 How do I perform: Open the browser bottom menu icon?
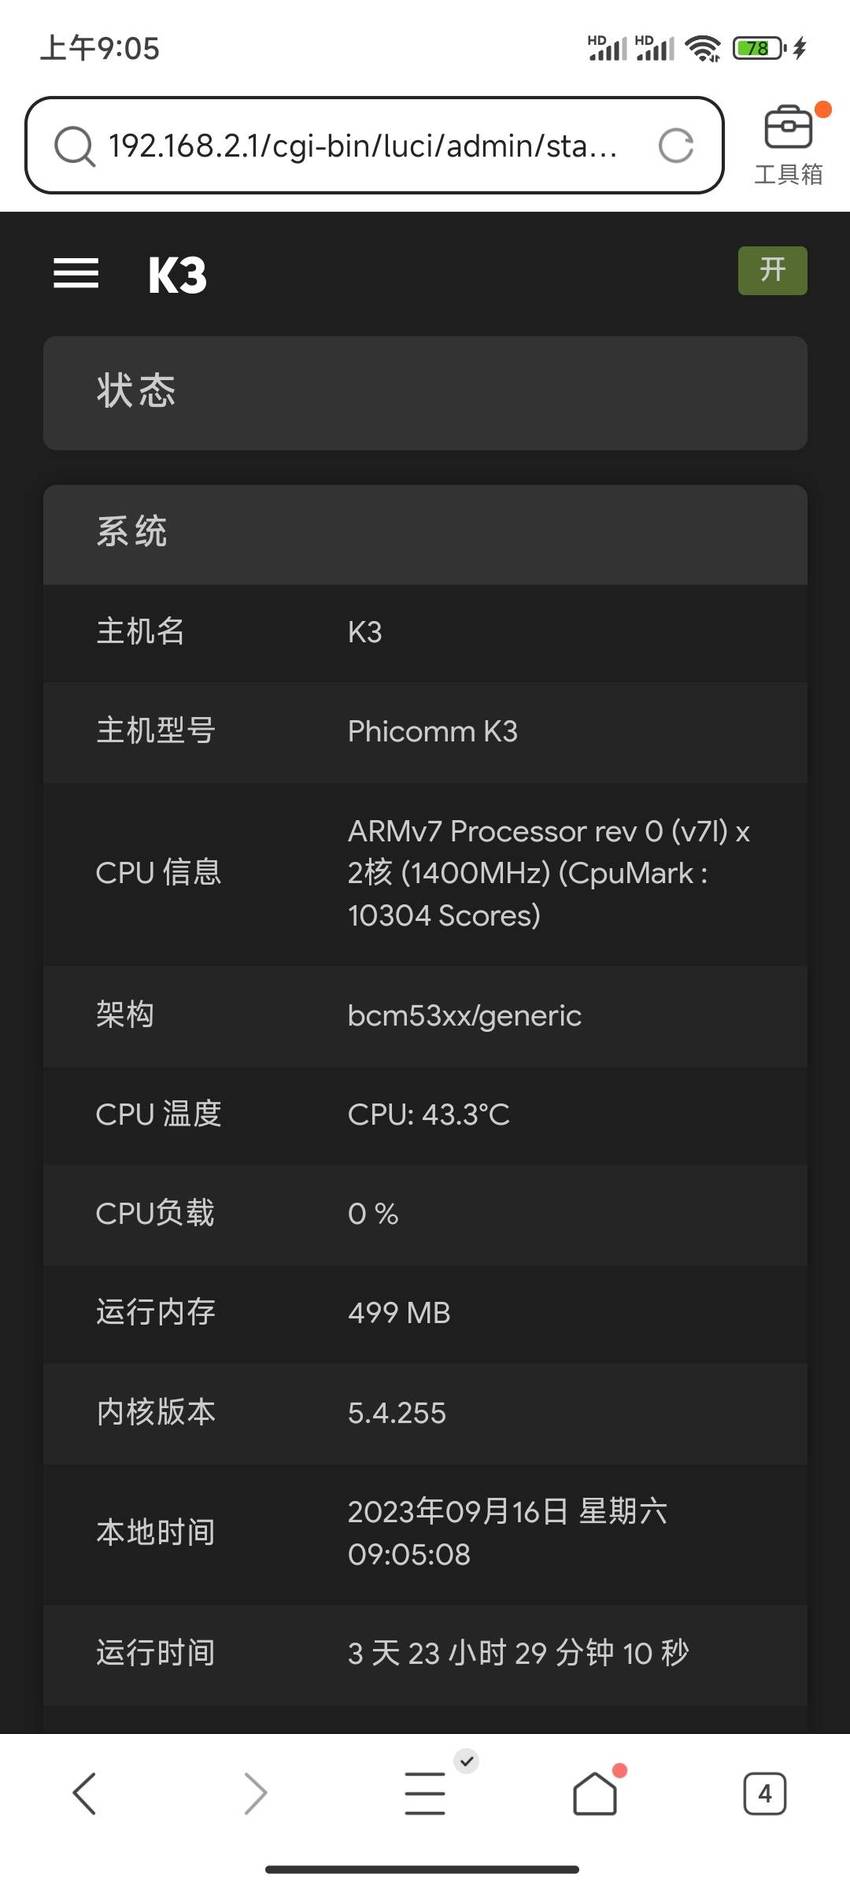[x=425, y=1793]
